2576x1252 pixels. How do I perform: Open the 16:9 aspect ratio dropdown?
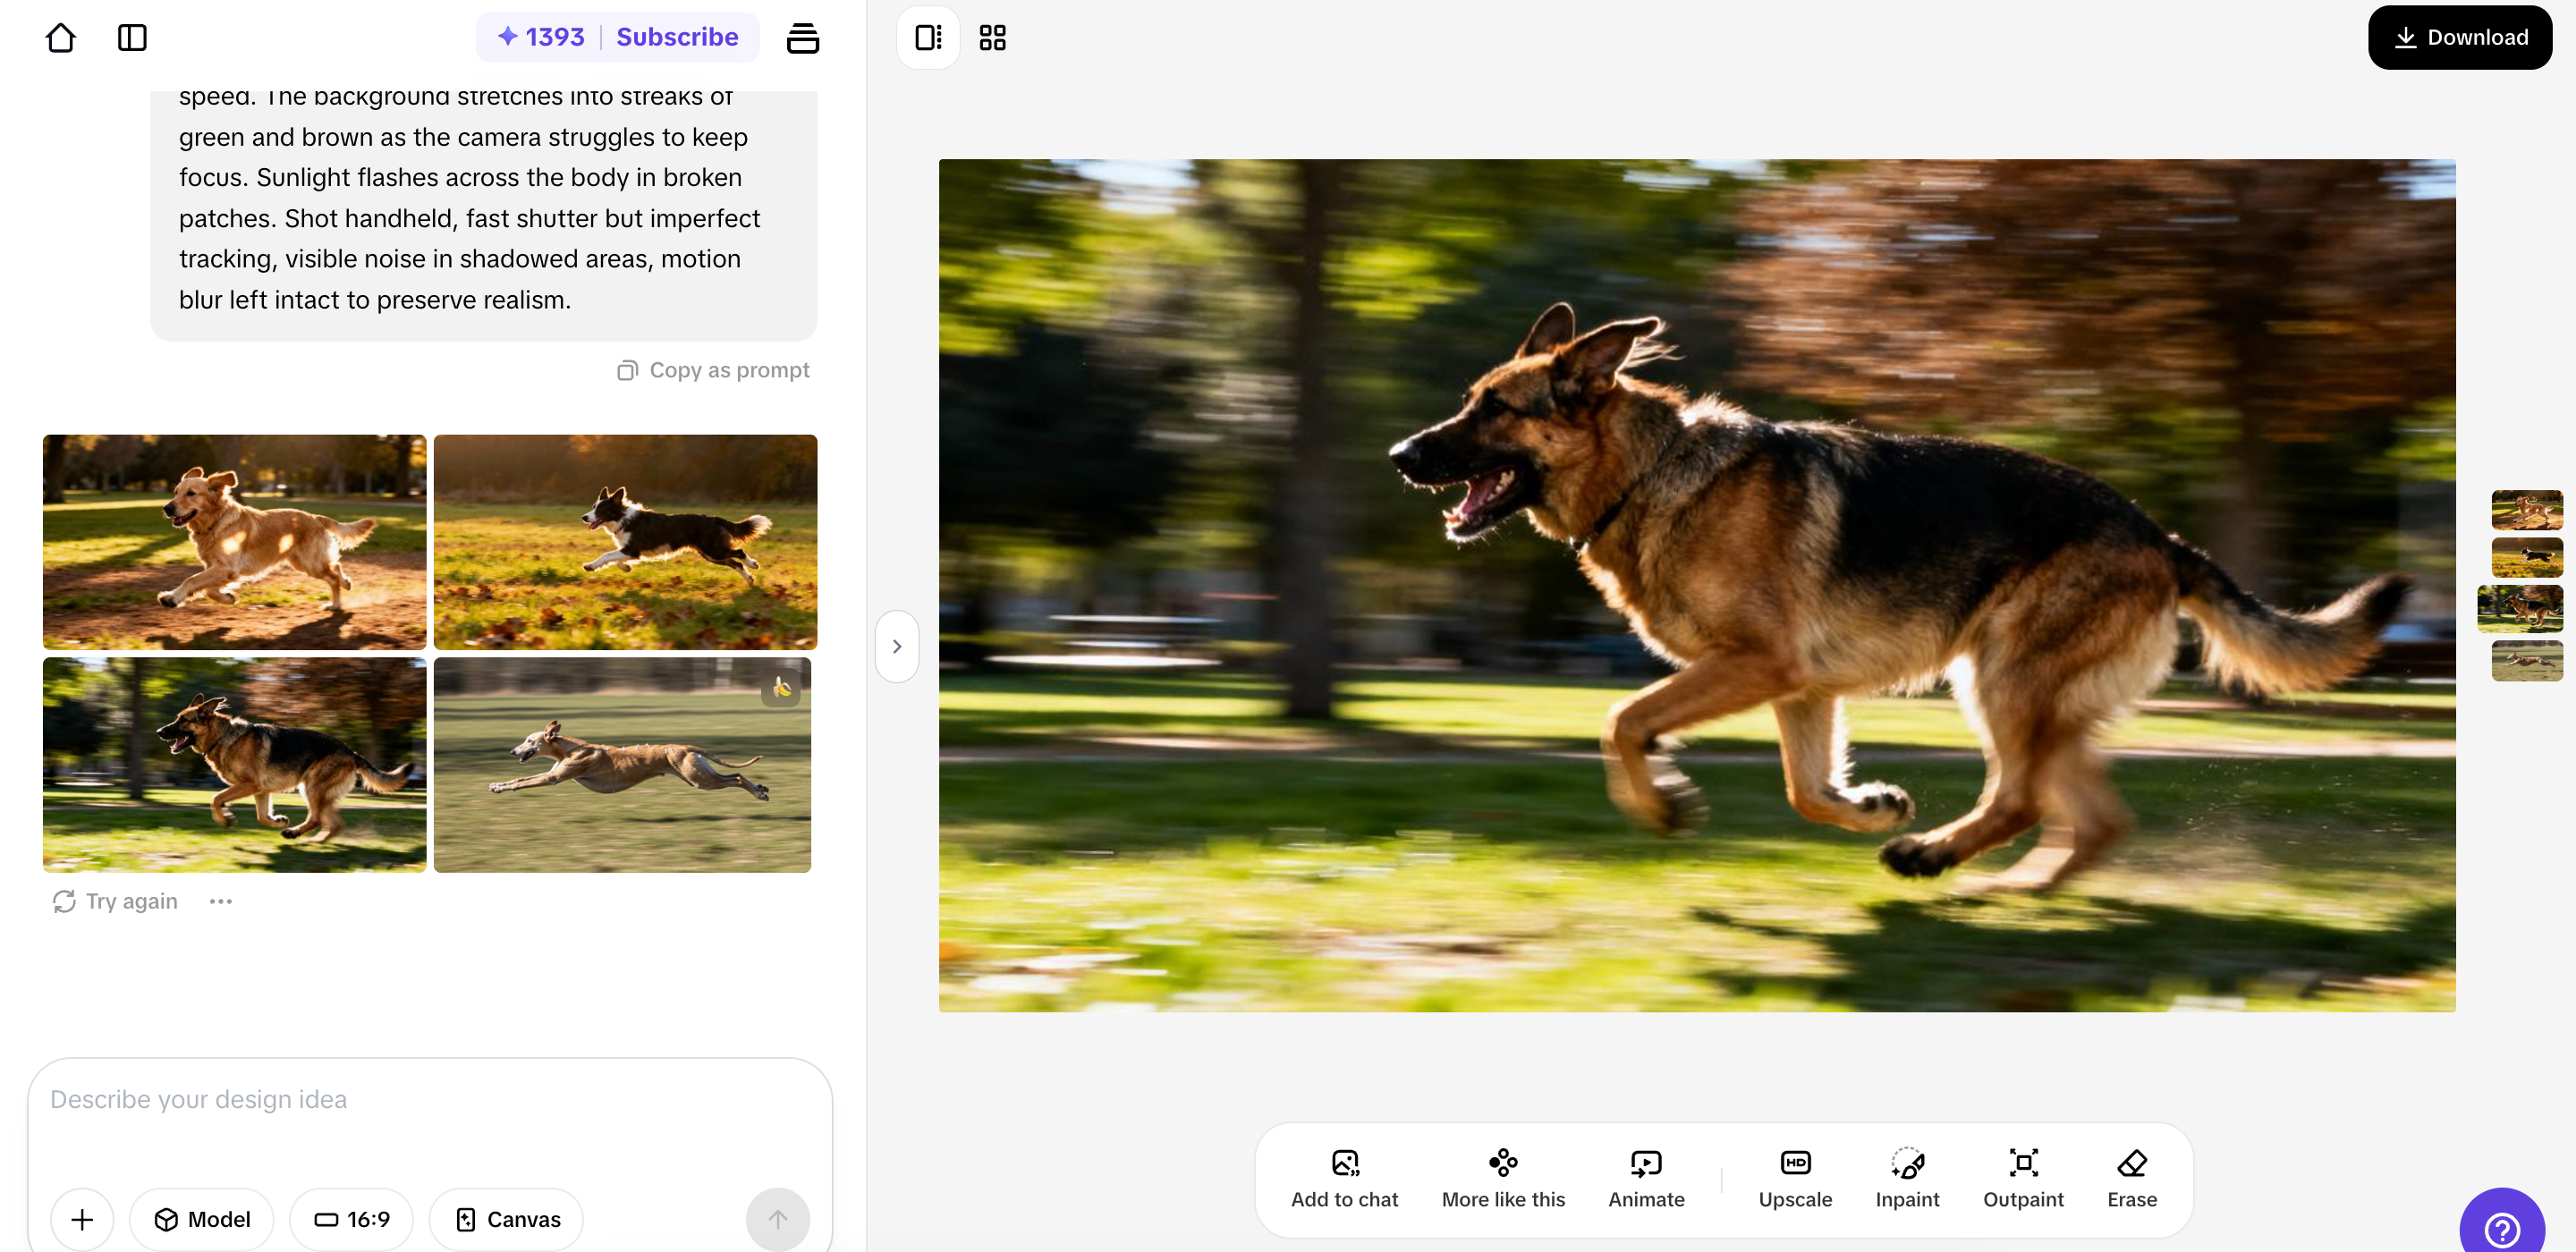352,1219
